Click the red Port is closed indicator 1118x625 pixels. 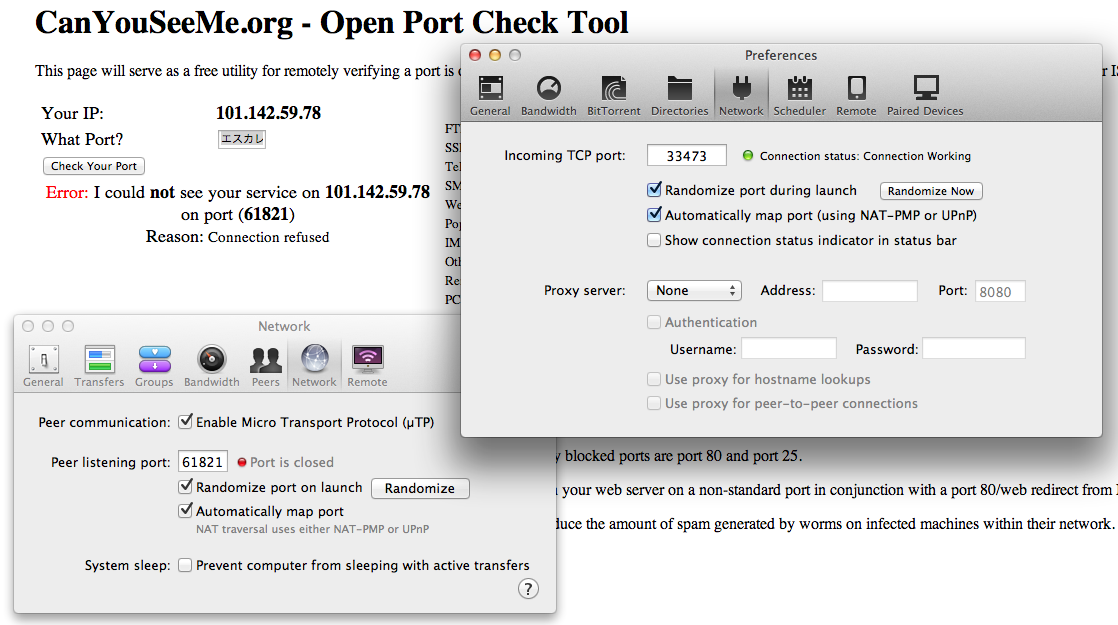[x=242, y=463]
